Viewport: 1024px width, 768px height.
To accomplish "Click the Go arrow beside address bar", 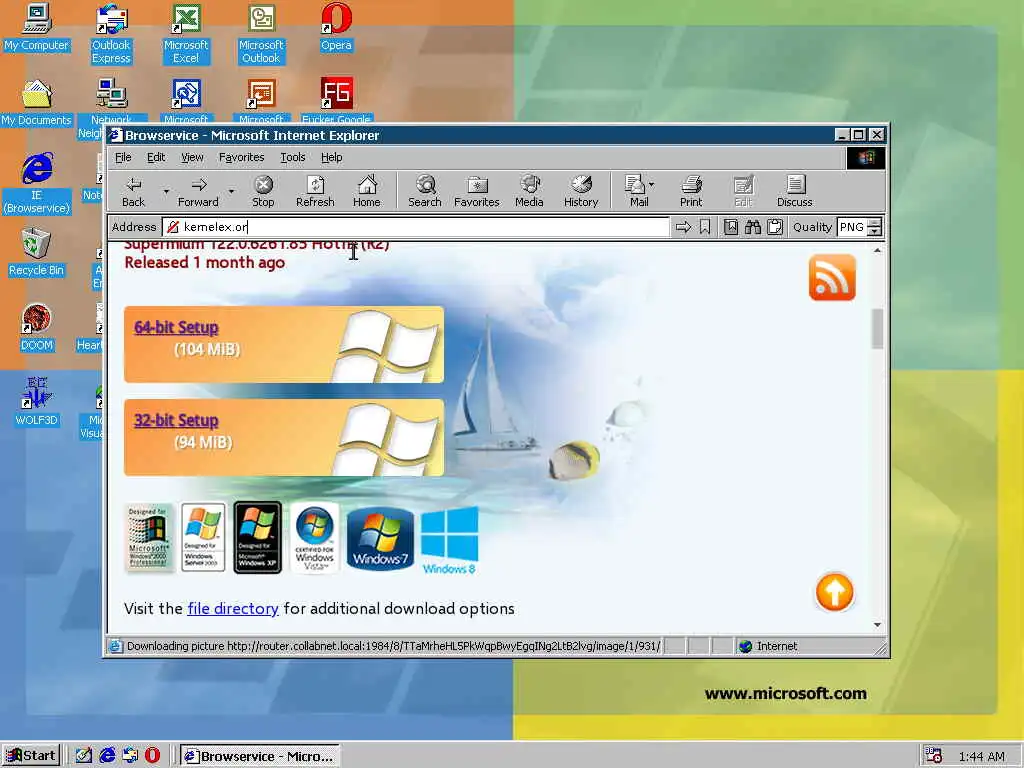I will pyautogui.click(x=683, y=227).
